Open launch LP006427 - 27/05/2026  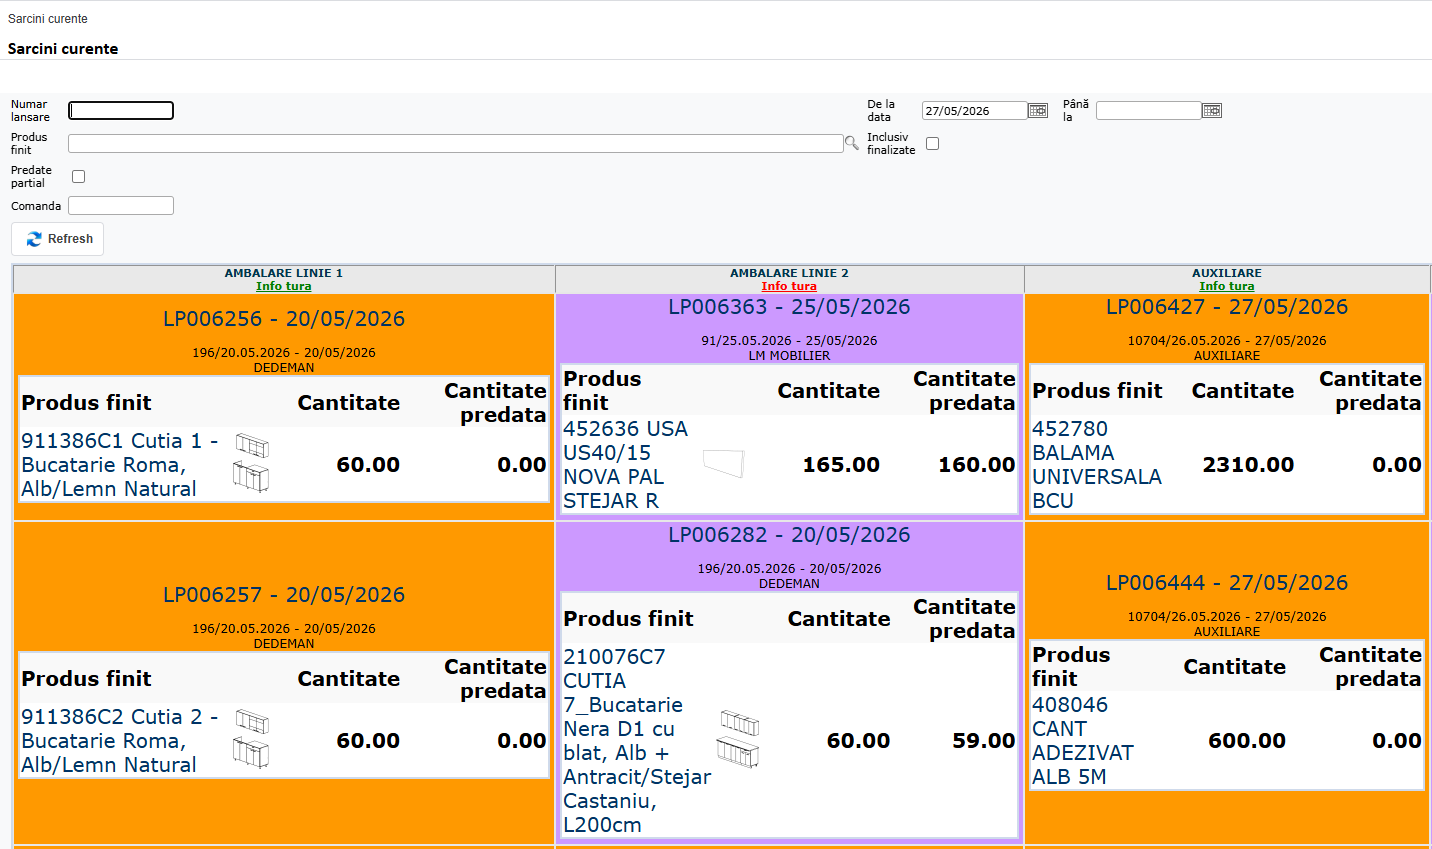pyautogui.click(x=1227, y=307)
